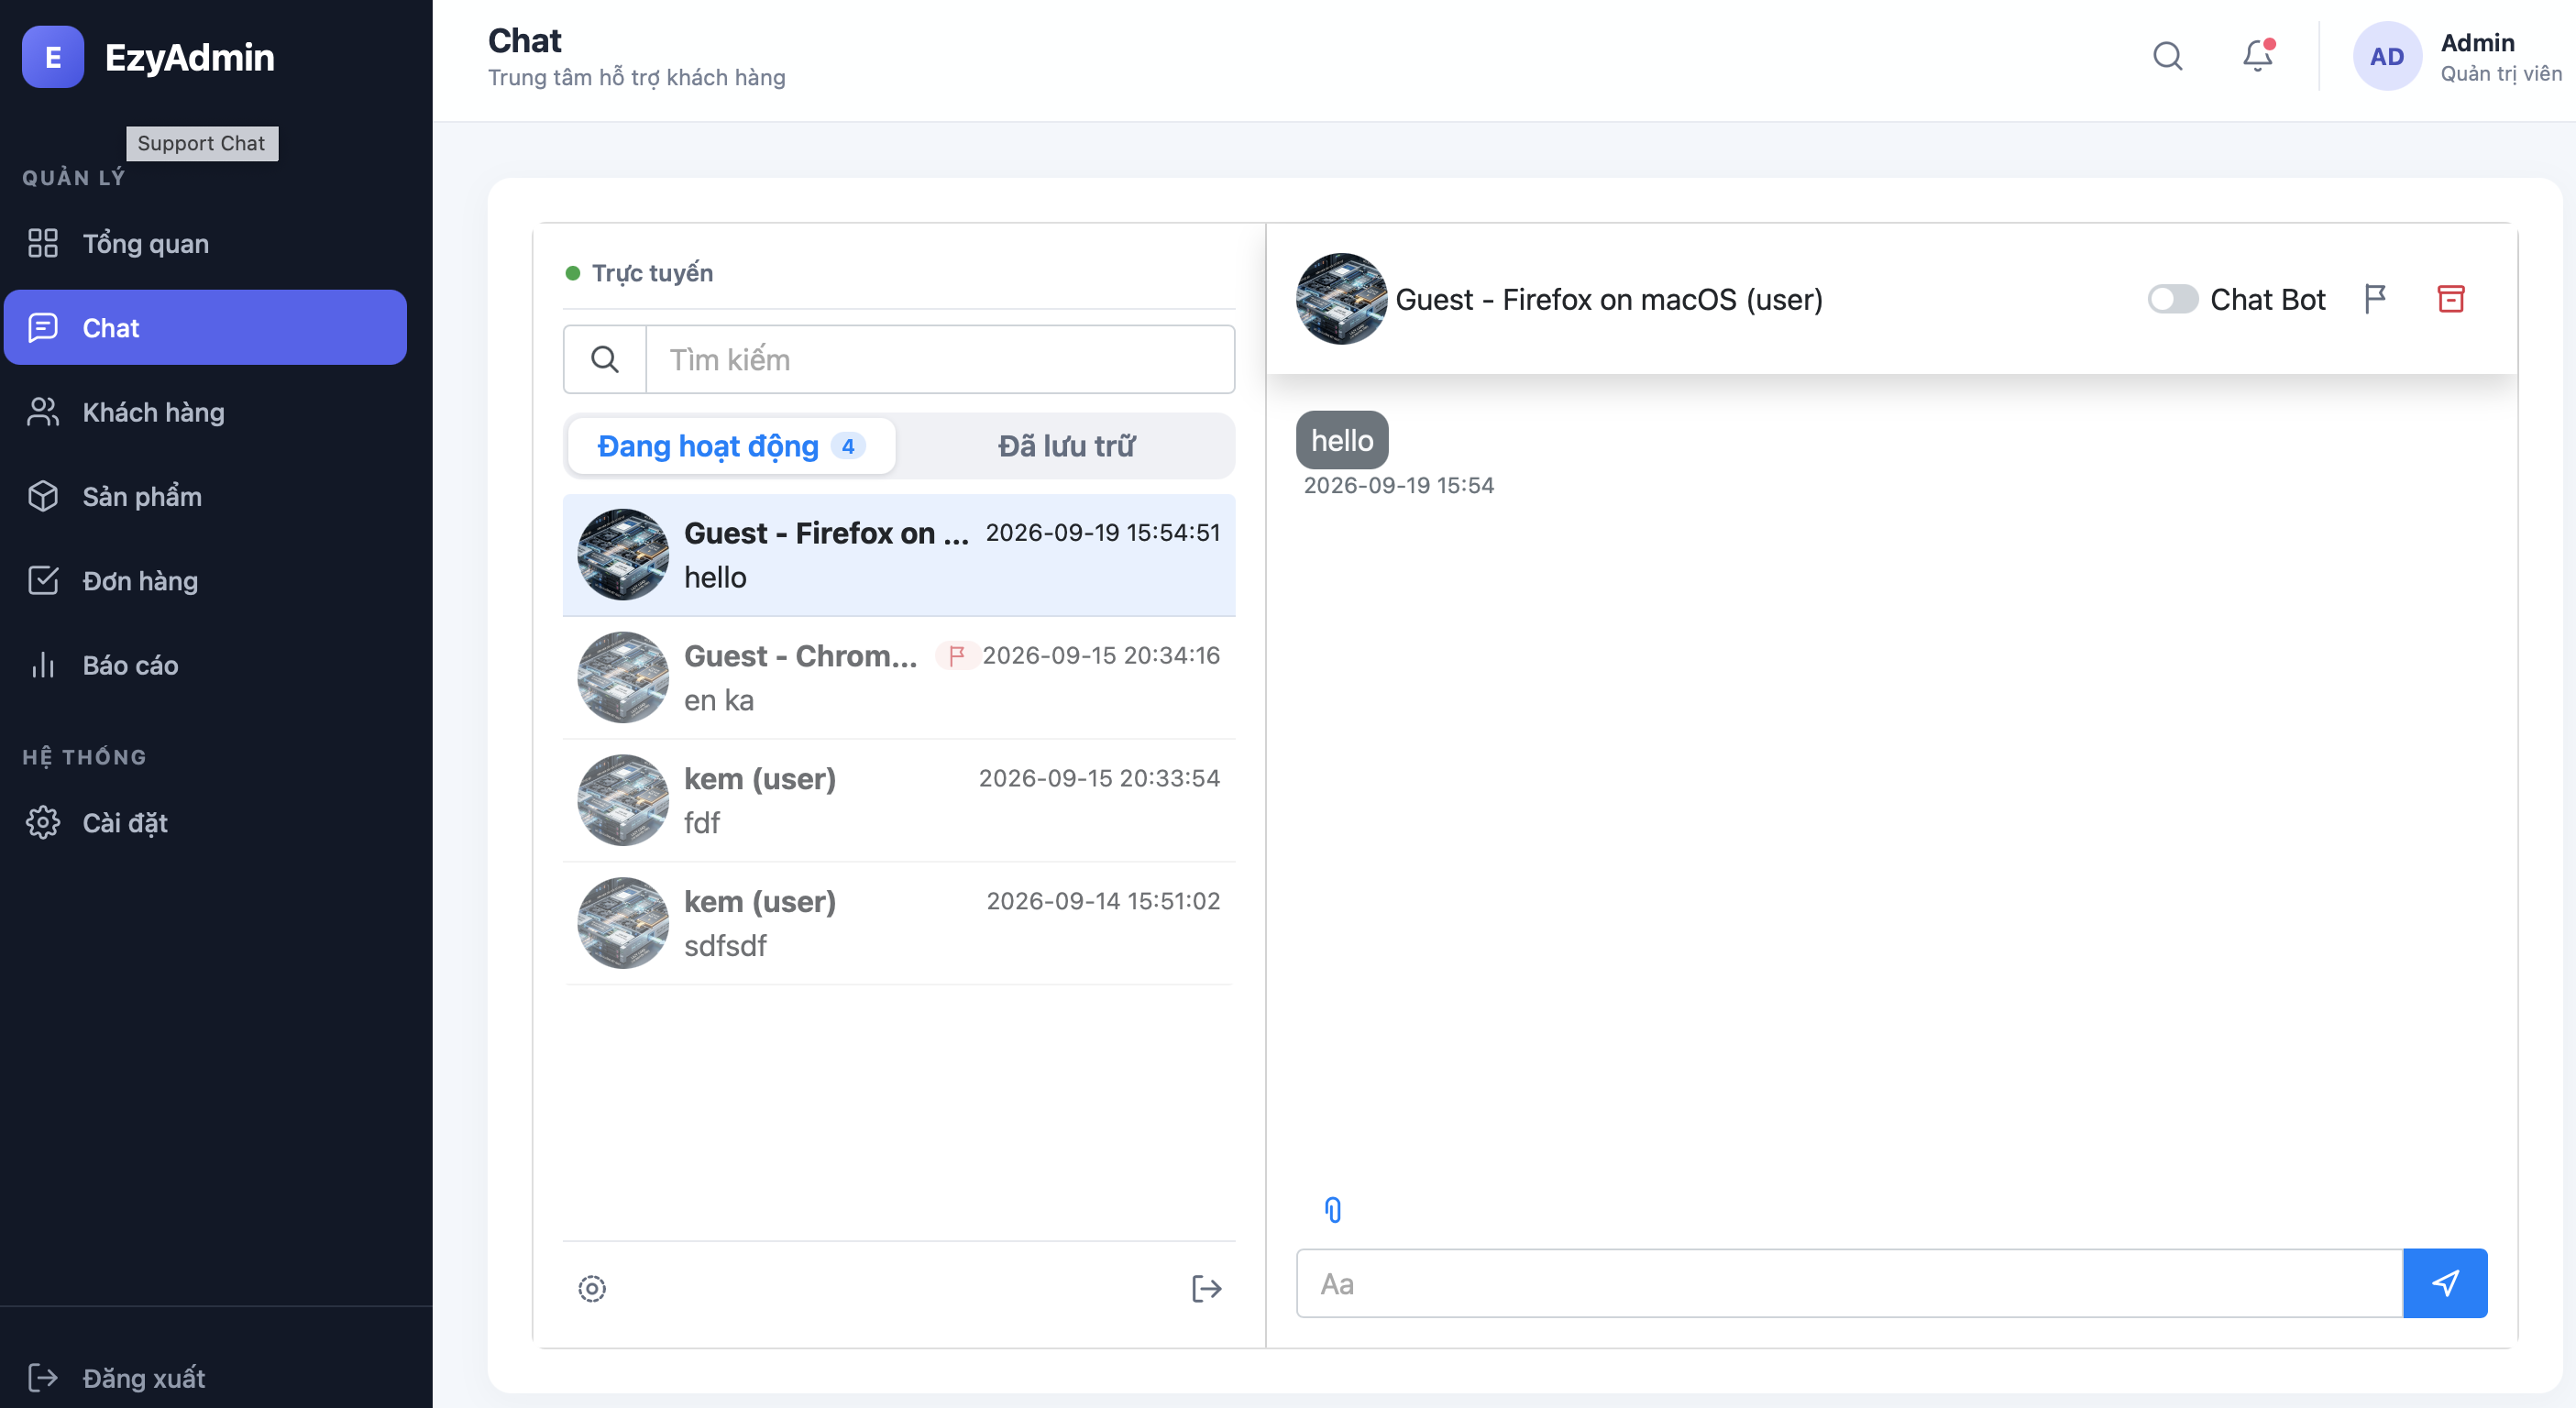
Task: Switch to Đã lưu trữ tab
Action: tap(1066, 446)
